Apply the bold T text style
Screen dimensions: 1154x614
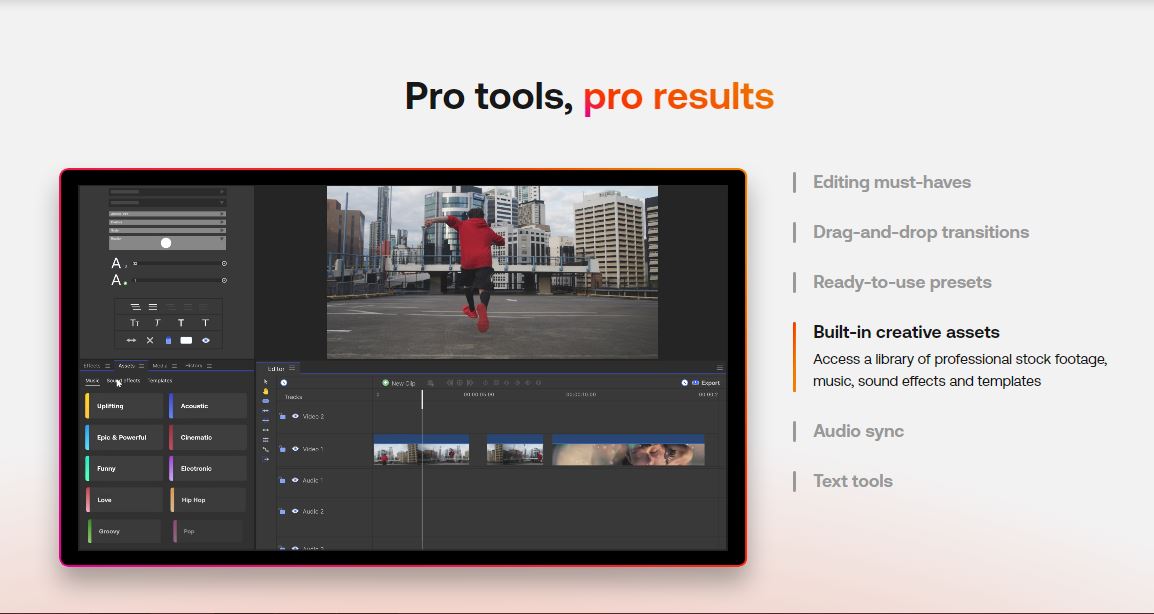point(181,322)
